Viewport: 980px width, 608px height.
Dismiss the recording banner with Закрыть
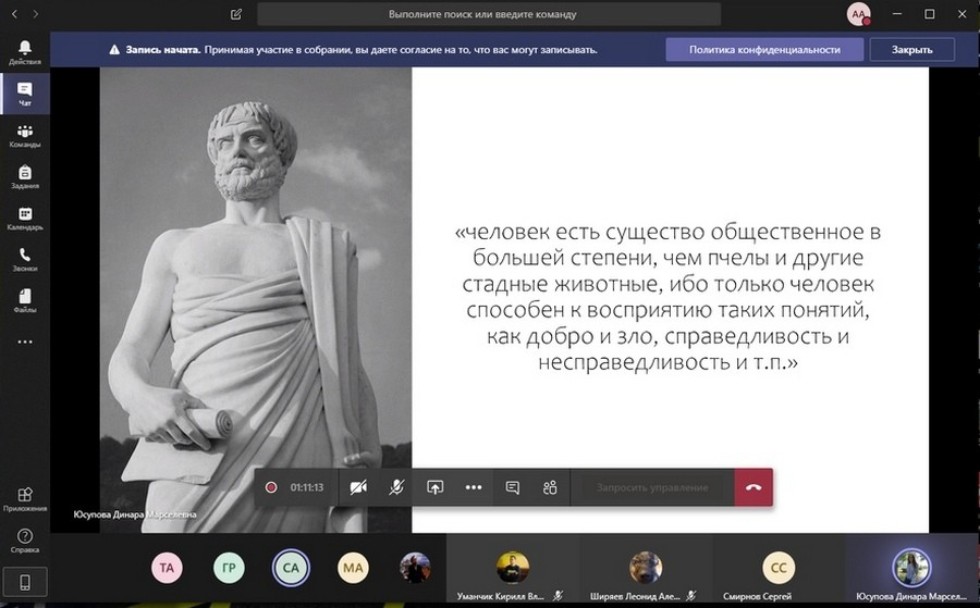tap(911, 48)
